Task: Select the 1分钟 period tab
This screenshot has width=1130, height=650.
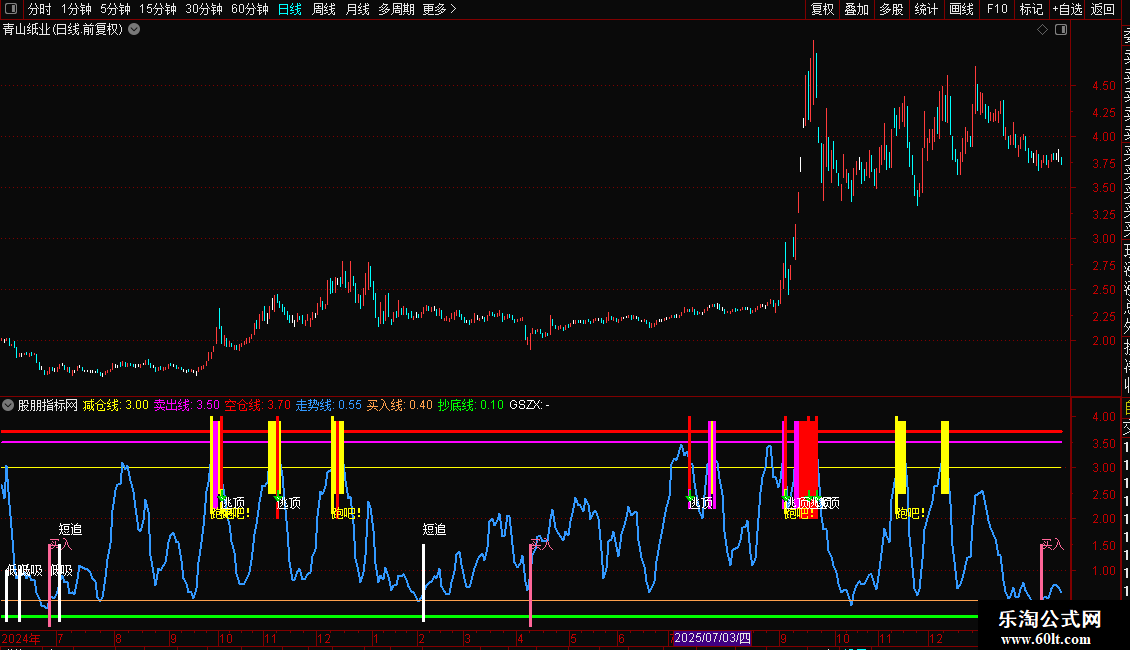Action: point(76,9)
